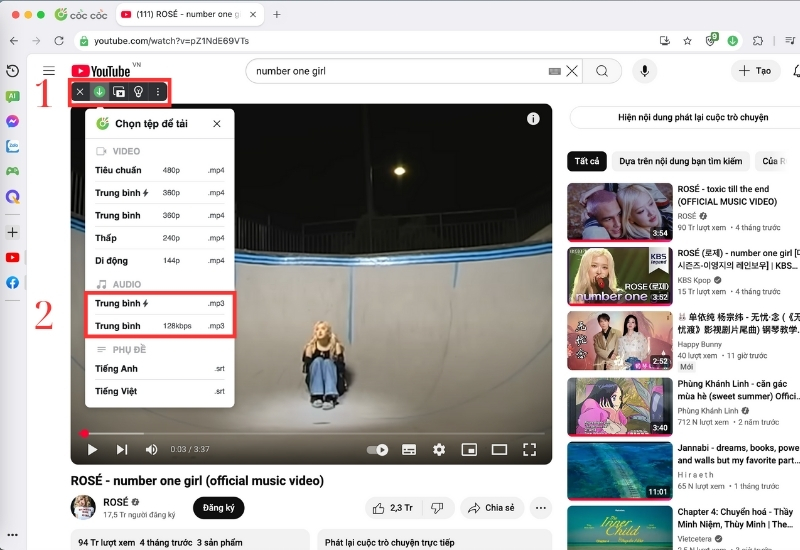Download Trung bình 128kbps mp3 audio
Viewport: 800px width, 550px height.
tap(160, 326)
